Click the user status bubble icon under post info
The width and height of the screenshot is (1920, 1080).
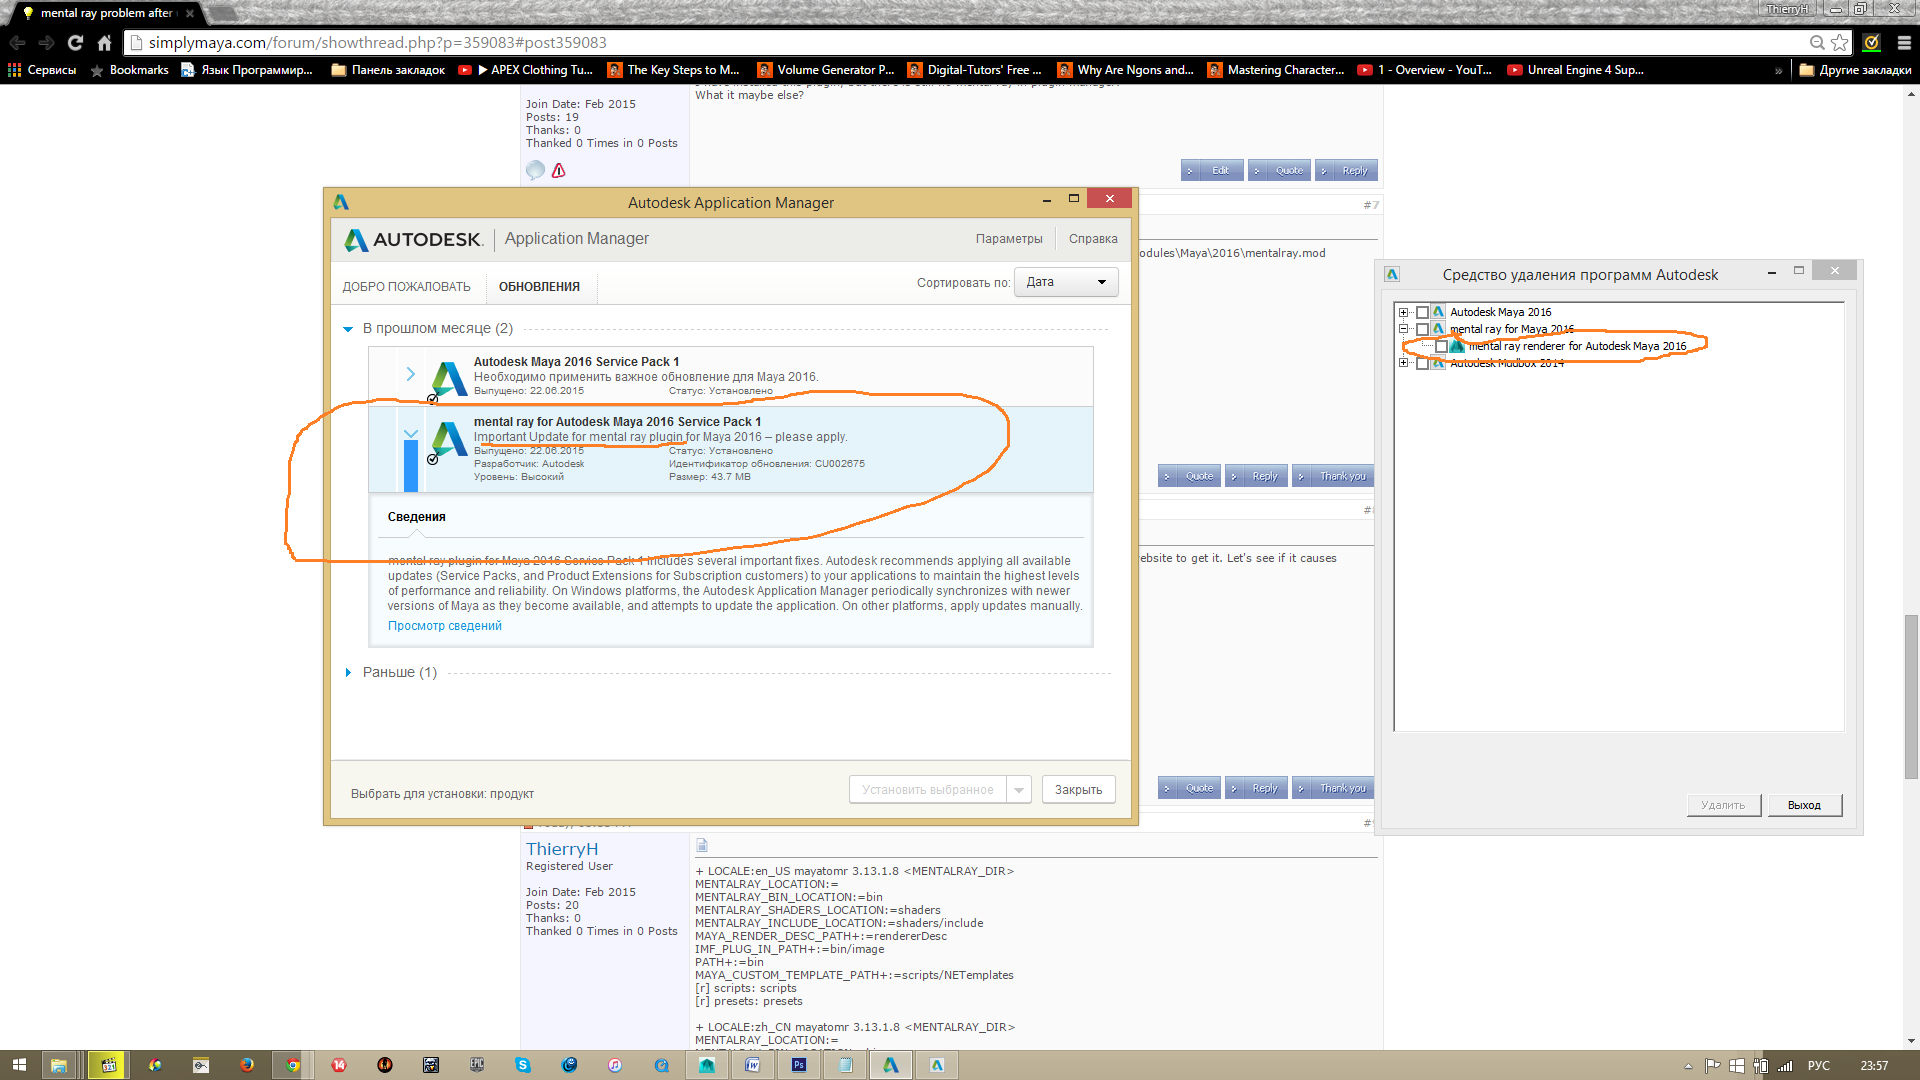536,170
